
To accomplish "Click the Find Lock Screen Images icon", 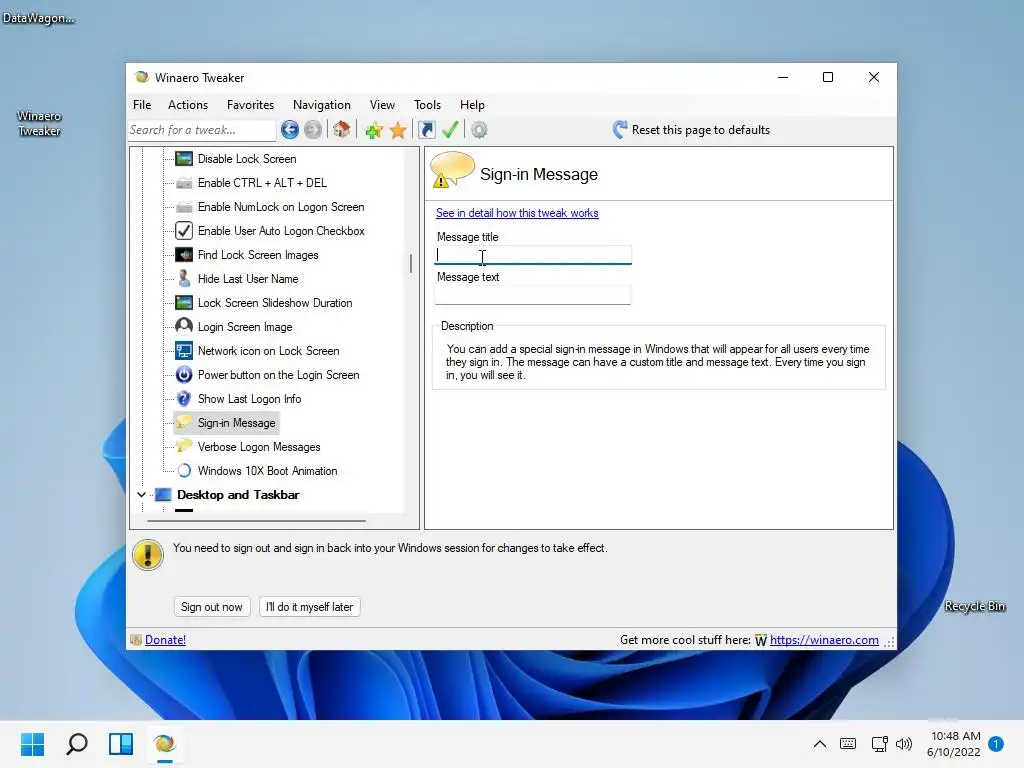I will pos(184,255).
